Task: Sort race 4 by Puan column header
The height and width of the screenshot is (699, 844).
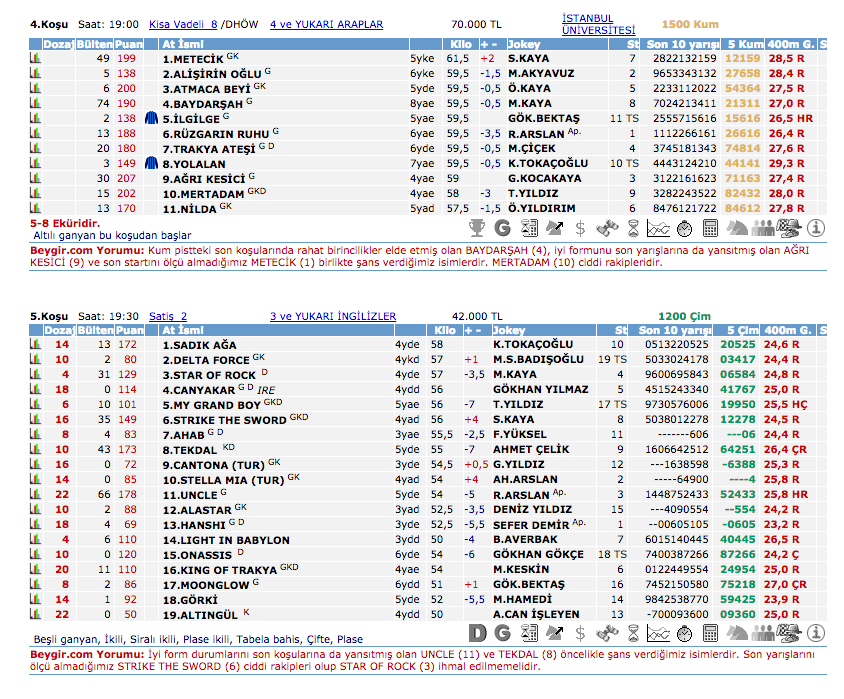Action: click(x=128, y=45)
